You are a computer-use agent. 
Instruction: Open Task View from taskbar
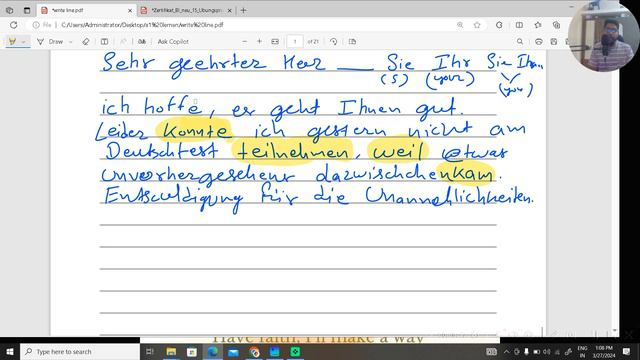click(150, 351)
